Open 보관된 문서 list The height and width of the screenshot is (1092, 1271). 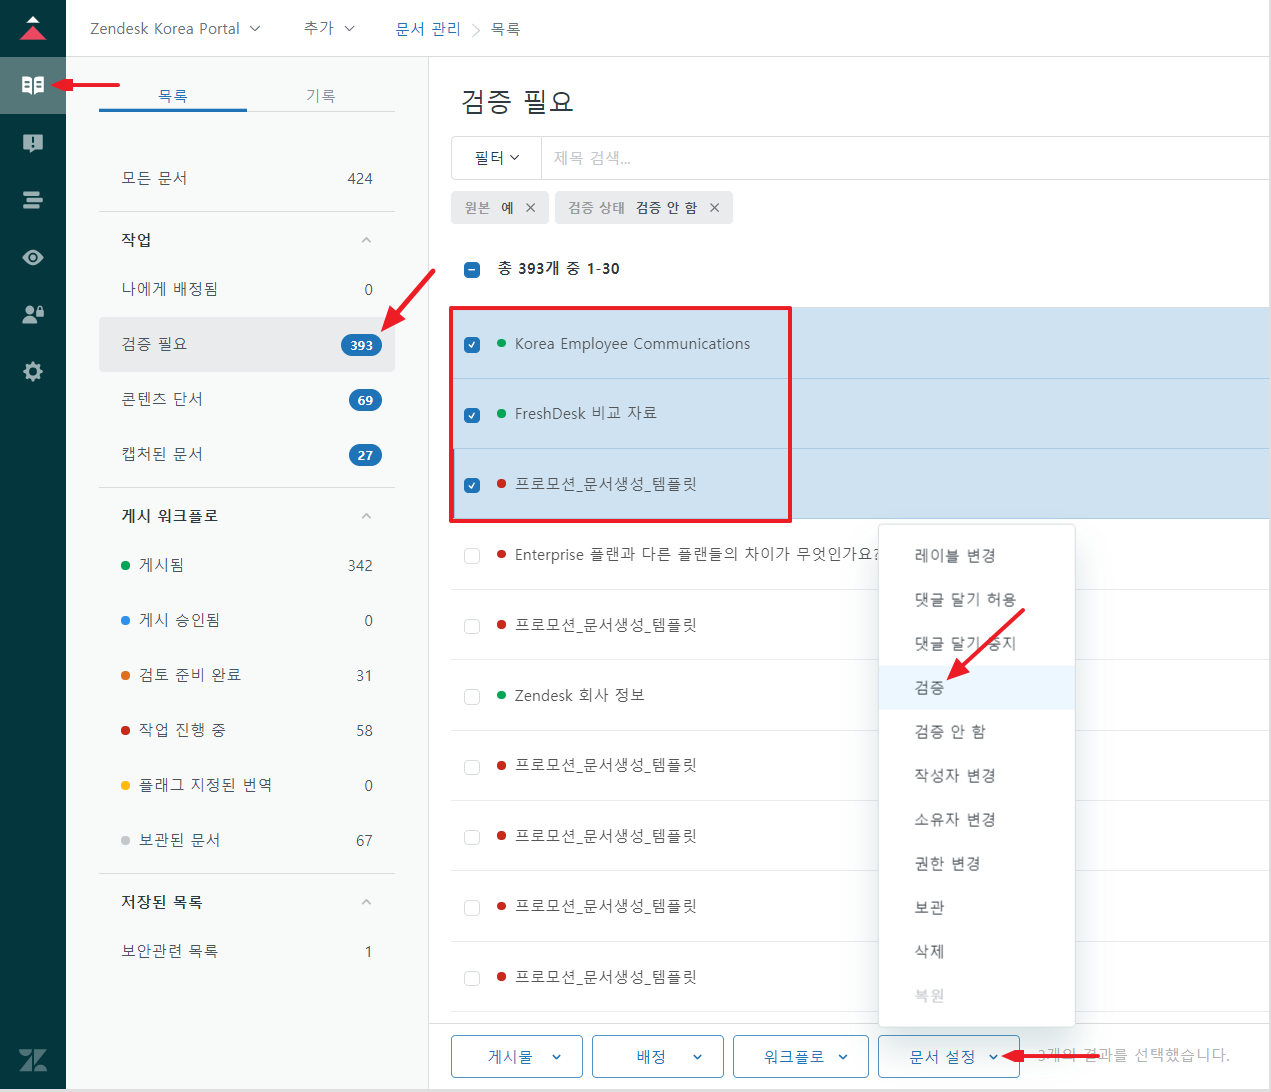247,840
